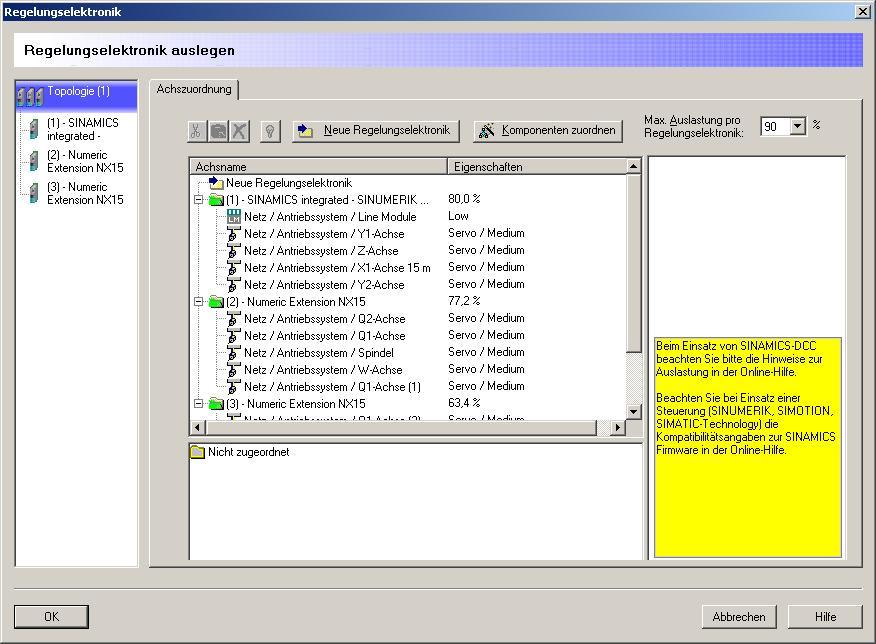Click the W-Achse axis icon
The width and height of the screenshot is (876, 644).
pyautogui.click(x=234, y=370)
